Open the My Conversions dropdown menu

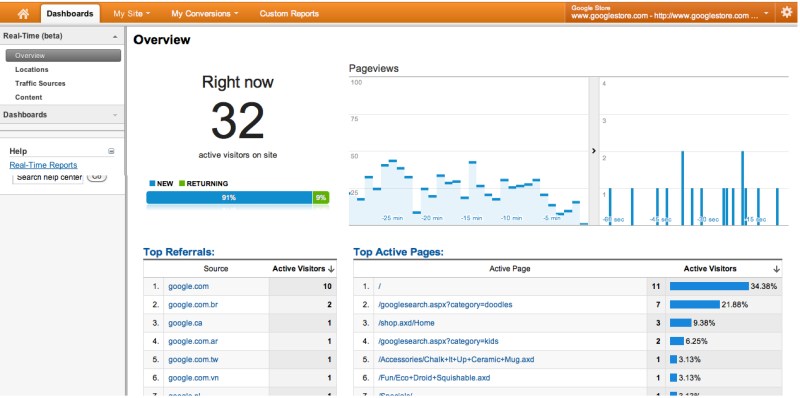click(205, 14)
